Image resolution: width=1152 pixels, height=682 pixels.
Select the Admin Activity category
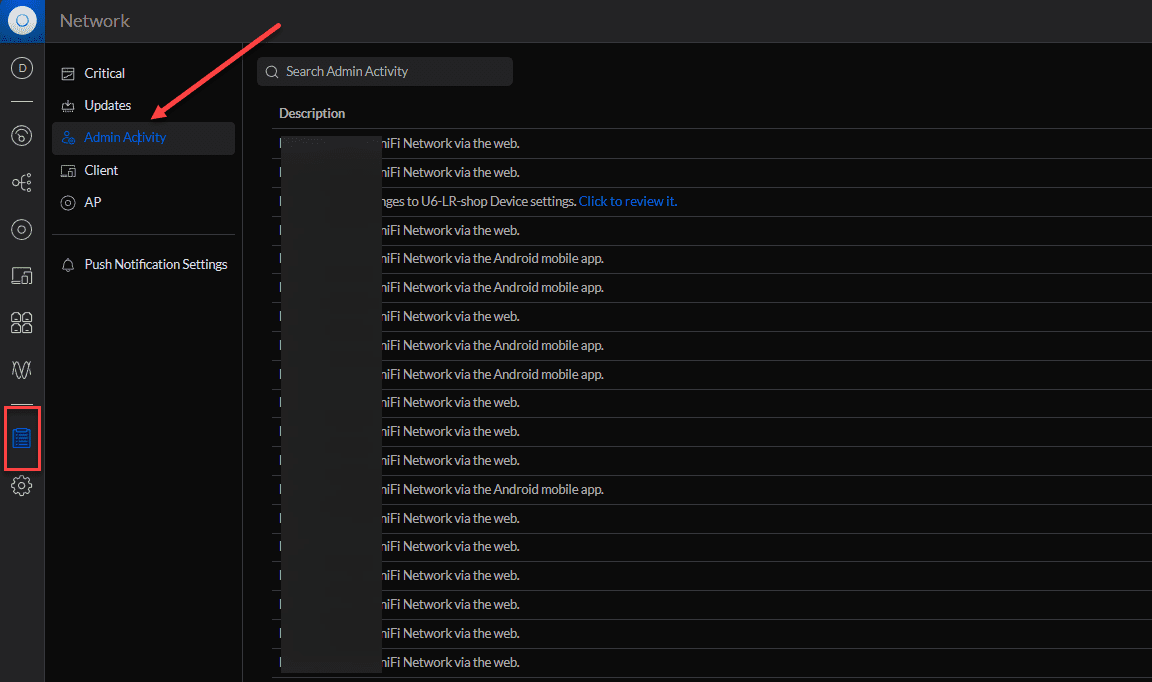pos(143,138)
